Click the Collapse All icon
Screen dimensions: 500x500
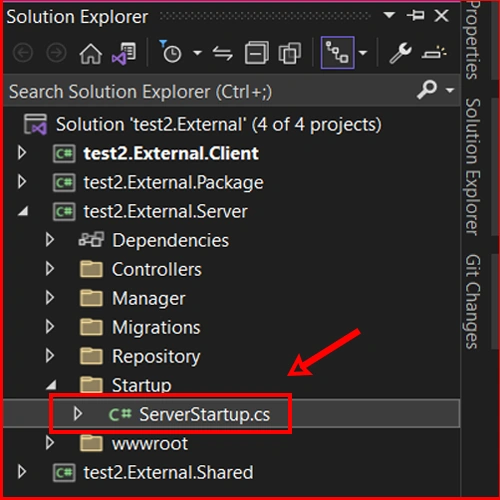tap(257, 53)
